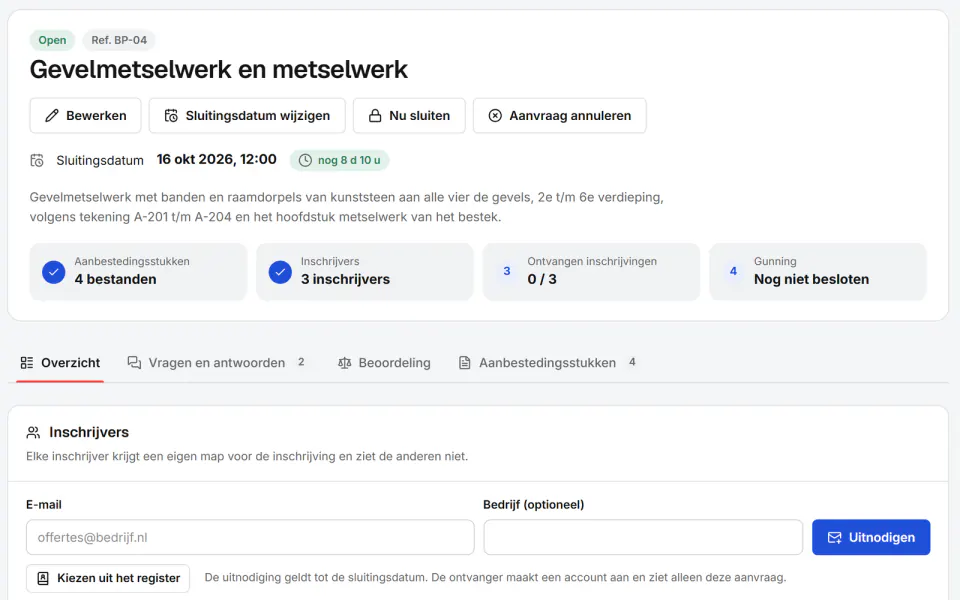Screen dimensions: 960x600
Task: Click the count badge 4 on Aanbestedingsstukken tab
Action: pyautogui.click(x=632, y=362)
